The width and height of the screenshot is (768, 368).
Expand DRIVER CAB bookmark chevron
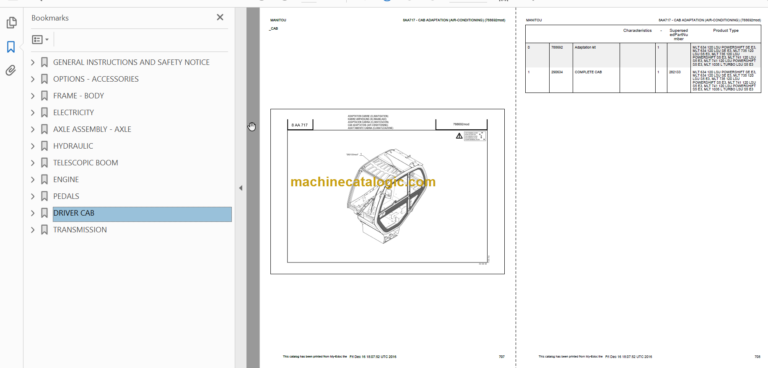pyautogui.click(x=33, y=213)
